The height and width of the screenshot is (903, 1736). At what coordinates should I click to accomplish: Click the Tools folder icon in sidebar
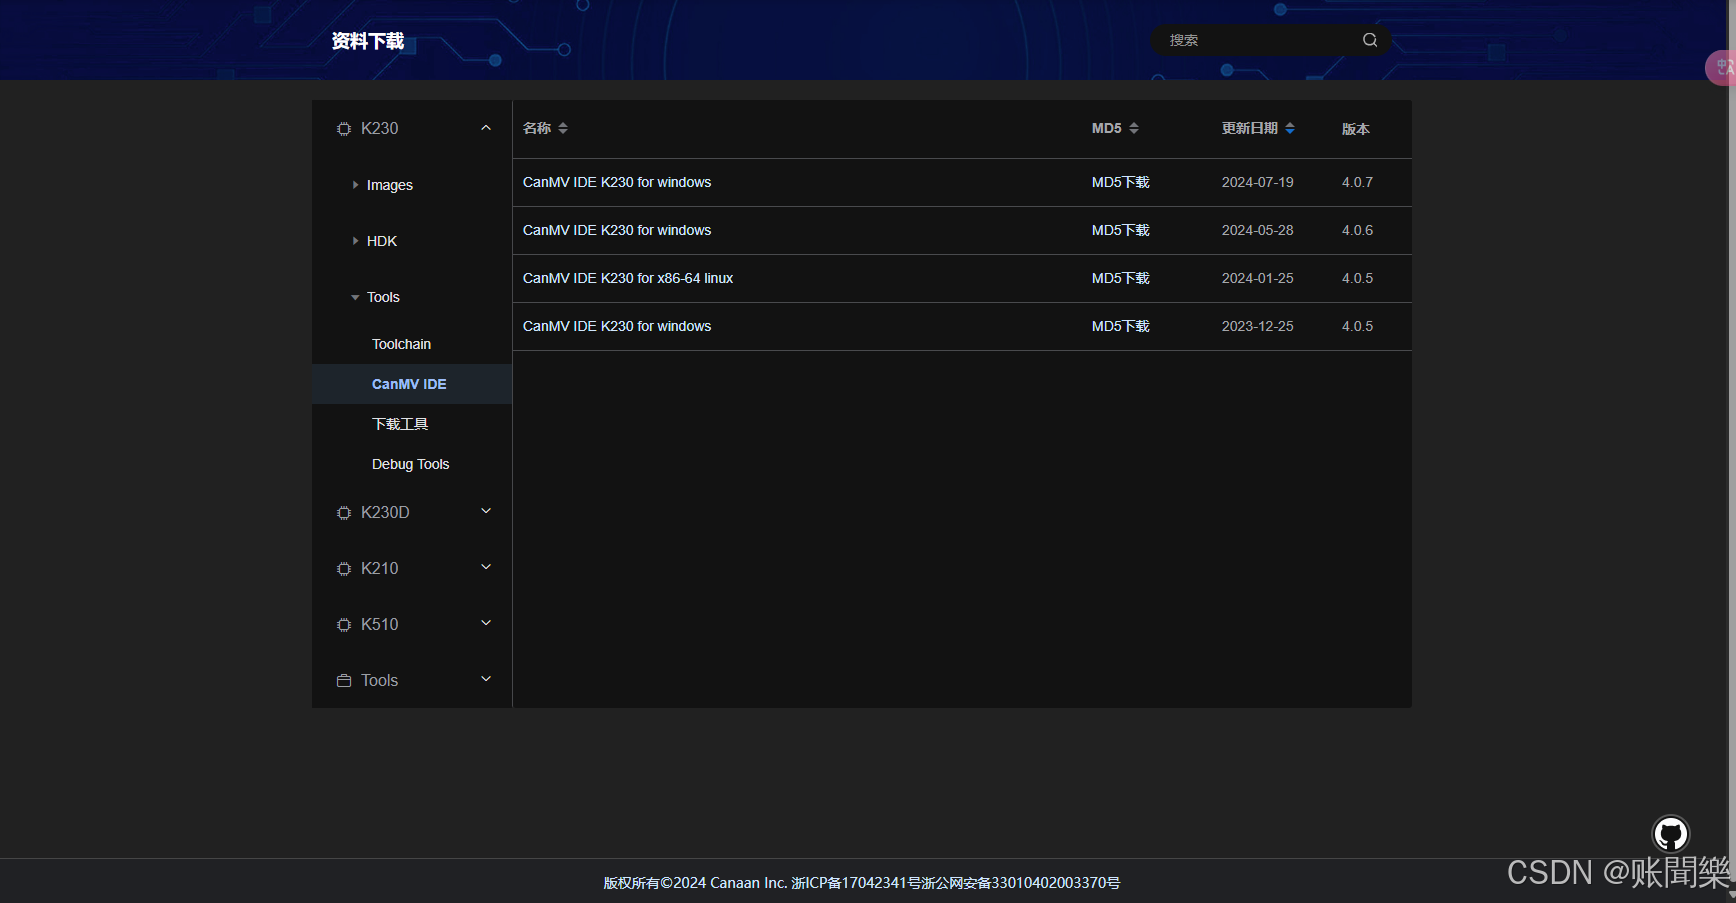tap(344, 681)
